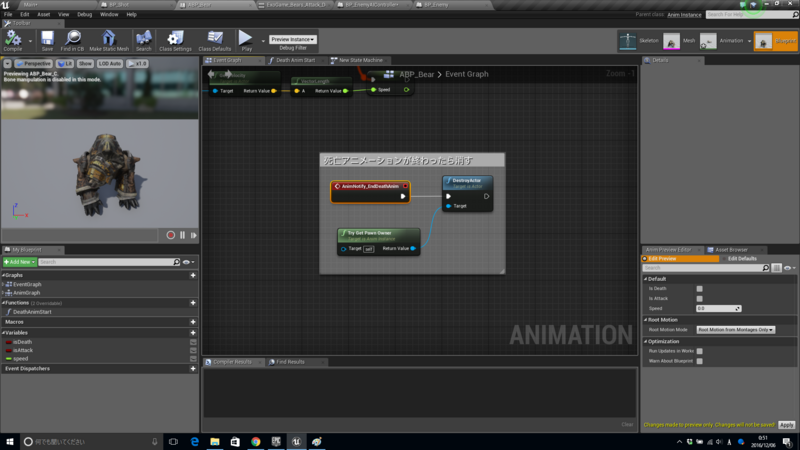Switch to Death Anim Start tab
This screenshot has height=450, width=800.
(295, 60)
